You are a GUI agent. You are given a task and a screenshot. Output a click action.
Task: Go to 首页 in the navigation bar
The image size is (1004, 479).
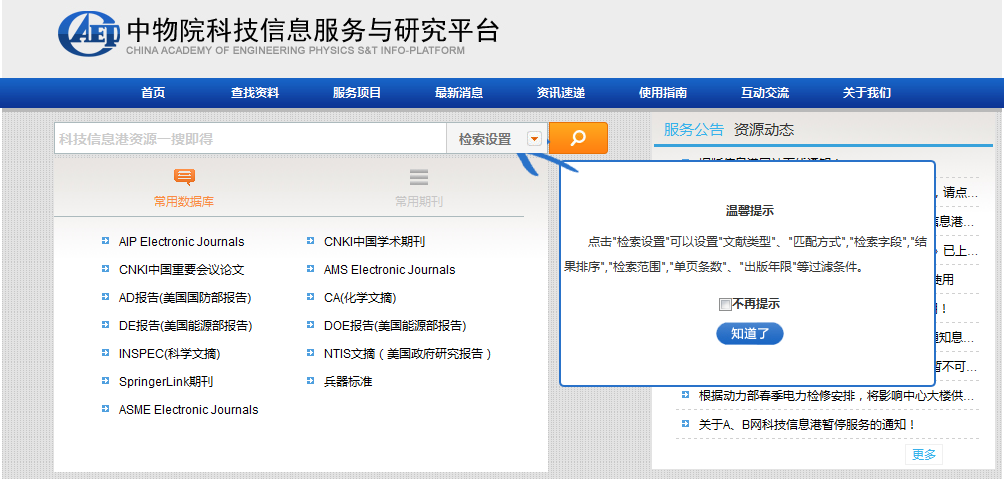(153, 93)
